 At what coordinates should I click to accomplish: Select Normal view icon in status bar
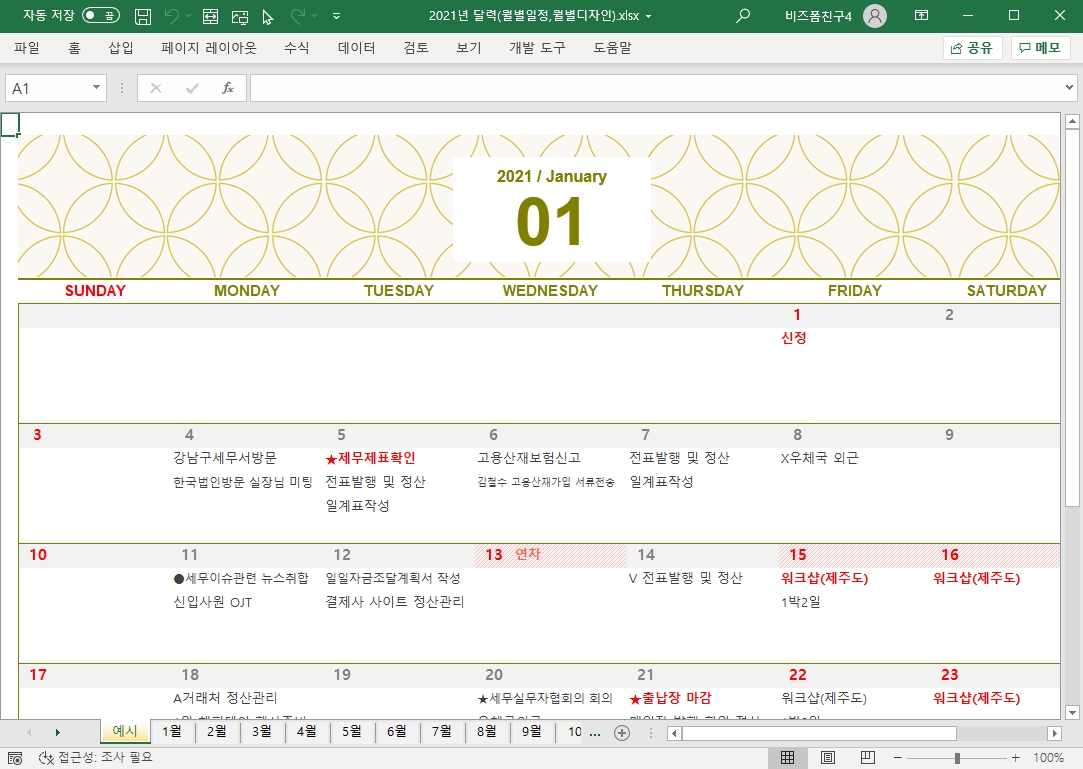[787, 757]
